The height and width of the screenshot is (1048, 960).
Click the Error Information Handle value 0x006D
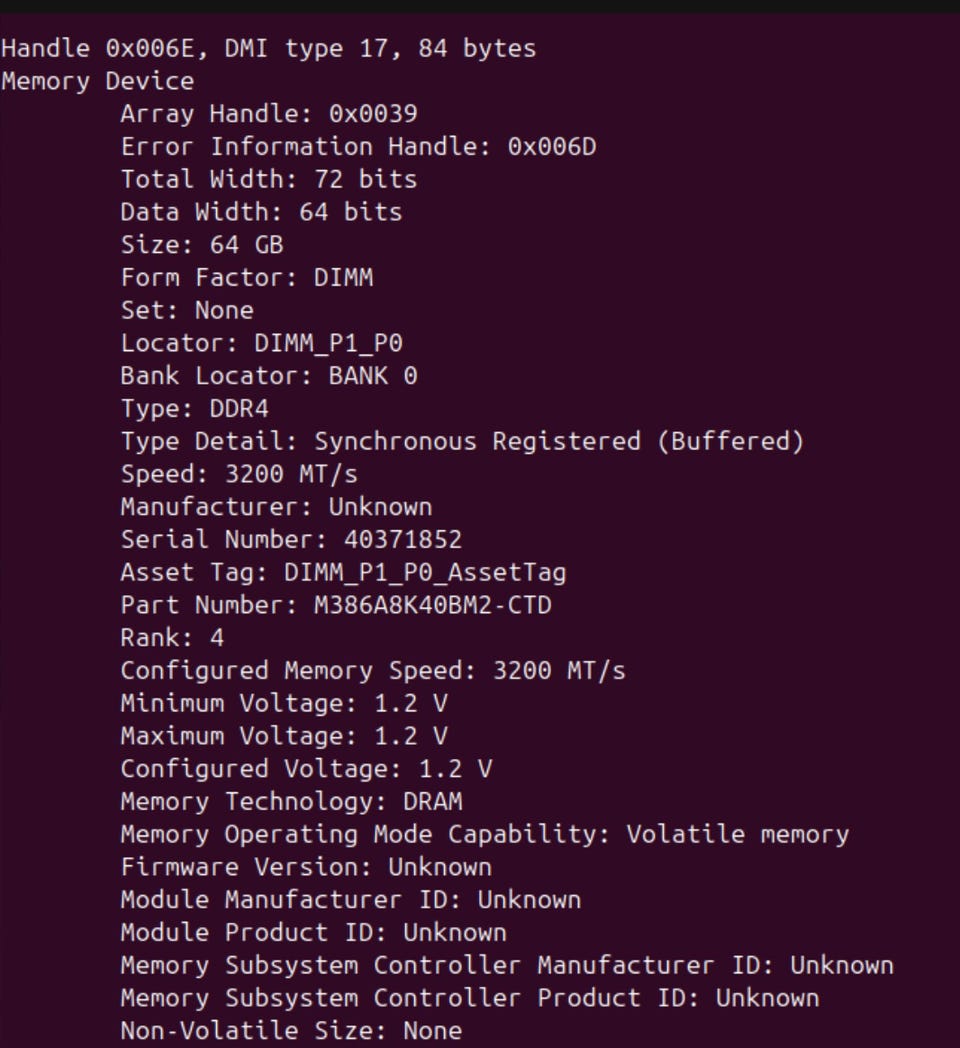551,147
